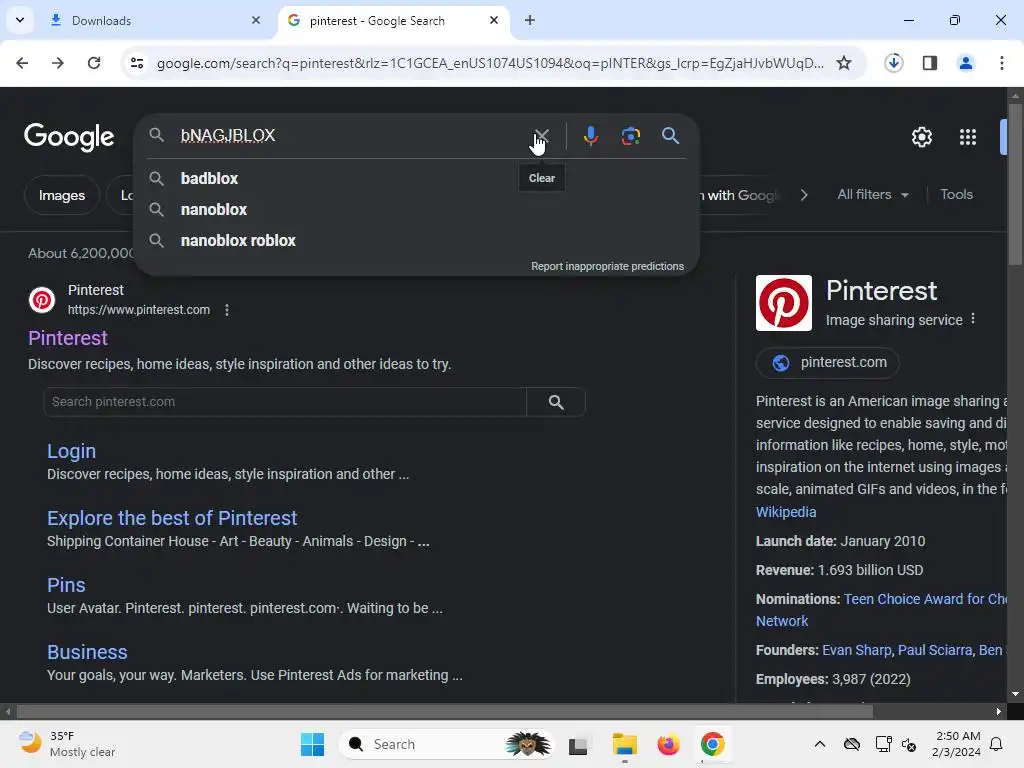Open the tab search dropdown arrow
Image resolution: width=1024 pixels, height=768 pixels.
[x=20, y=20]
